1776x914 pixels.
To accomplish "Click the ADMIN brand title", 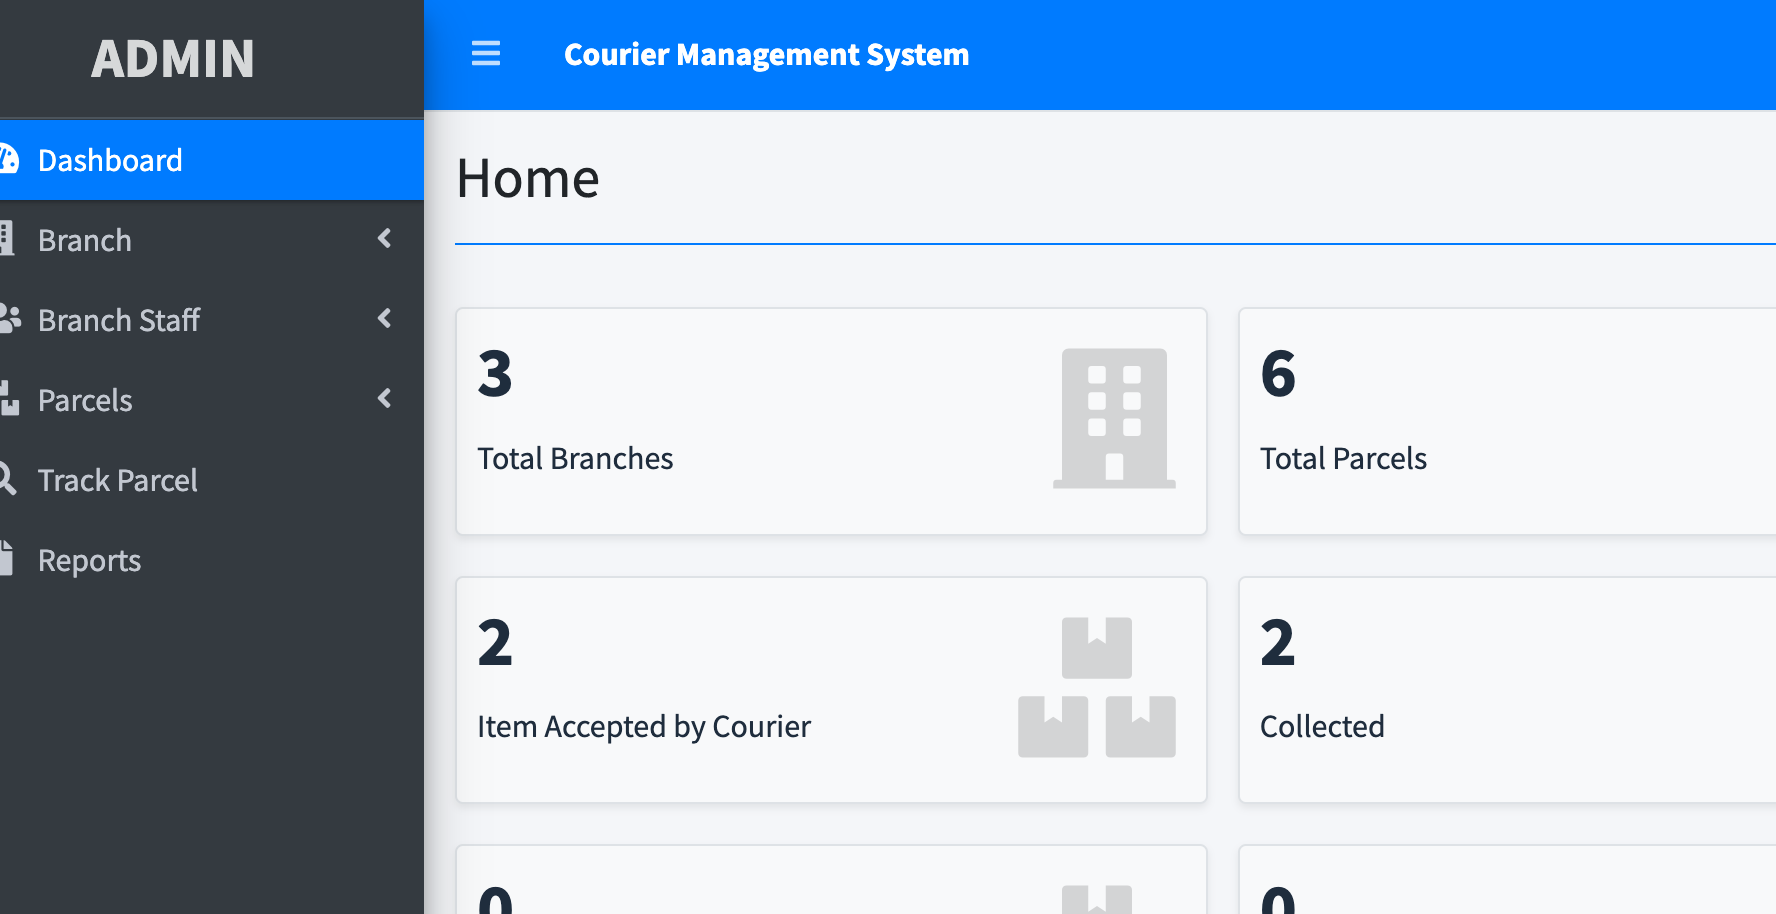I will (172, 58).
